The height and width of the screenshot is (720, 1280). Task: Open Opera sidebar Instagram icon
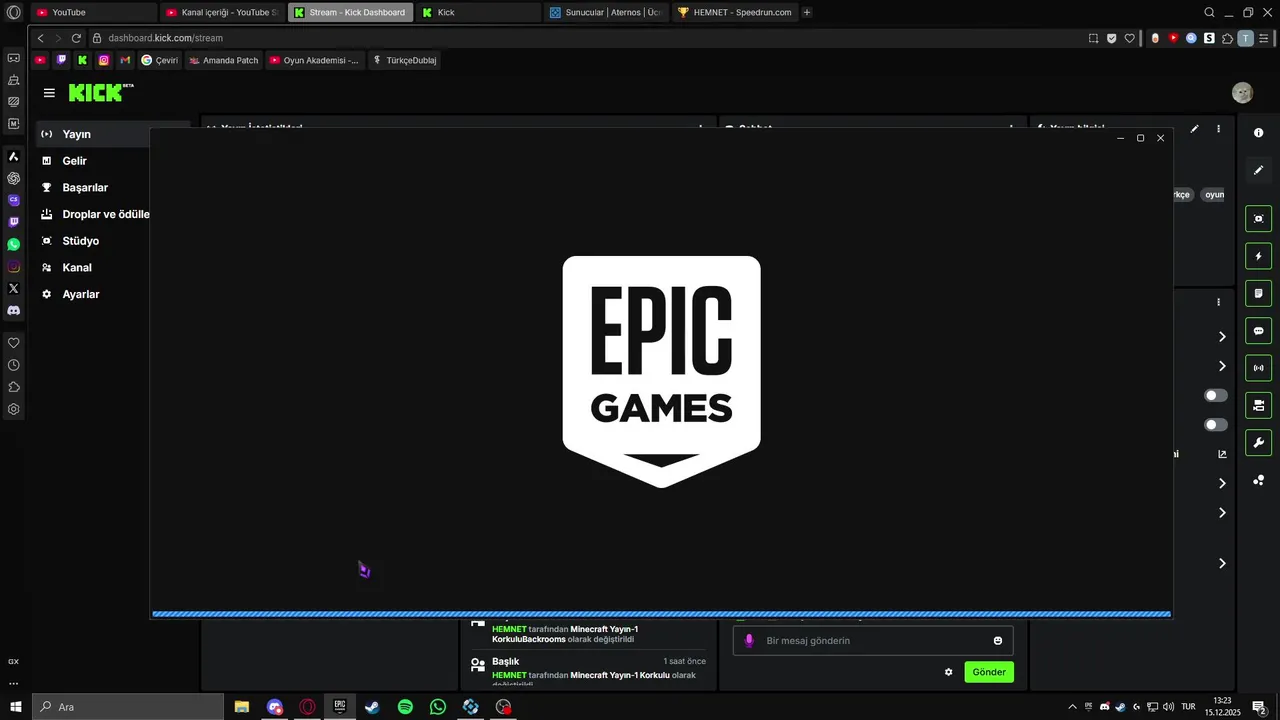coord(13,267)
